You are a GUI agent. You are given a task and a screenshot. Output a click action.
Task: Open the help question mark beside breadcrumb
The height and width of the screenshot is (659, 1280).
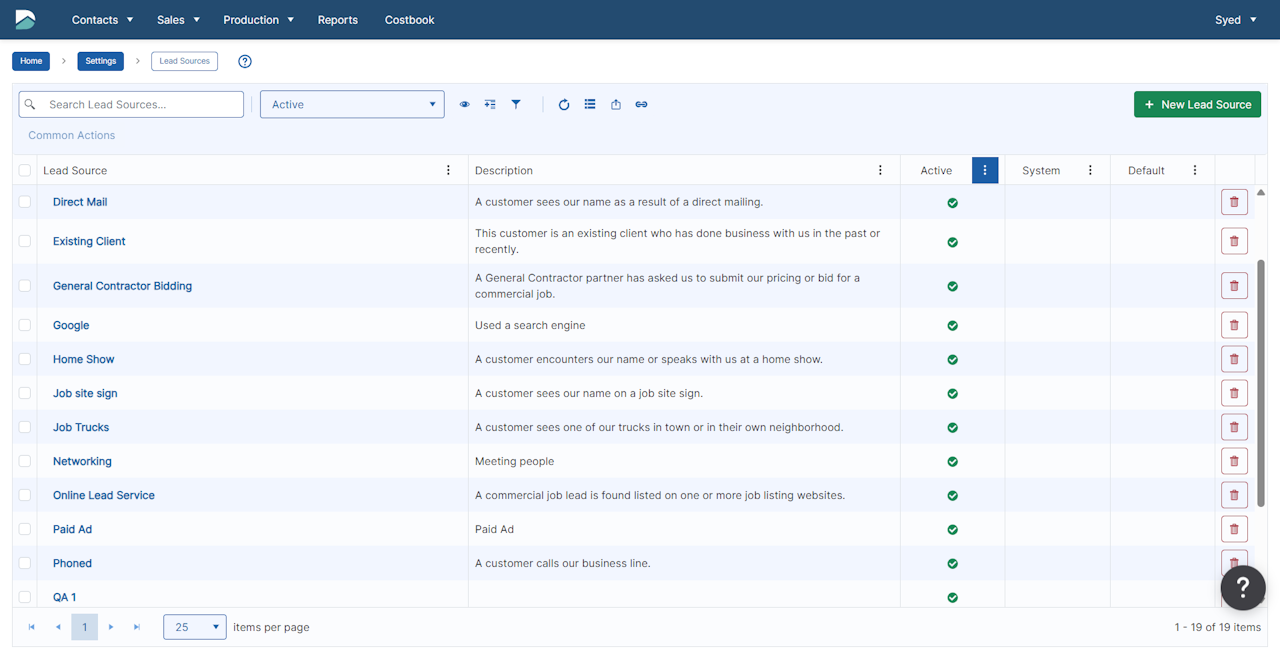245,62
